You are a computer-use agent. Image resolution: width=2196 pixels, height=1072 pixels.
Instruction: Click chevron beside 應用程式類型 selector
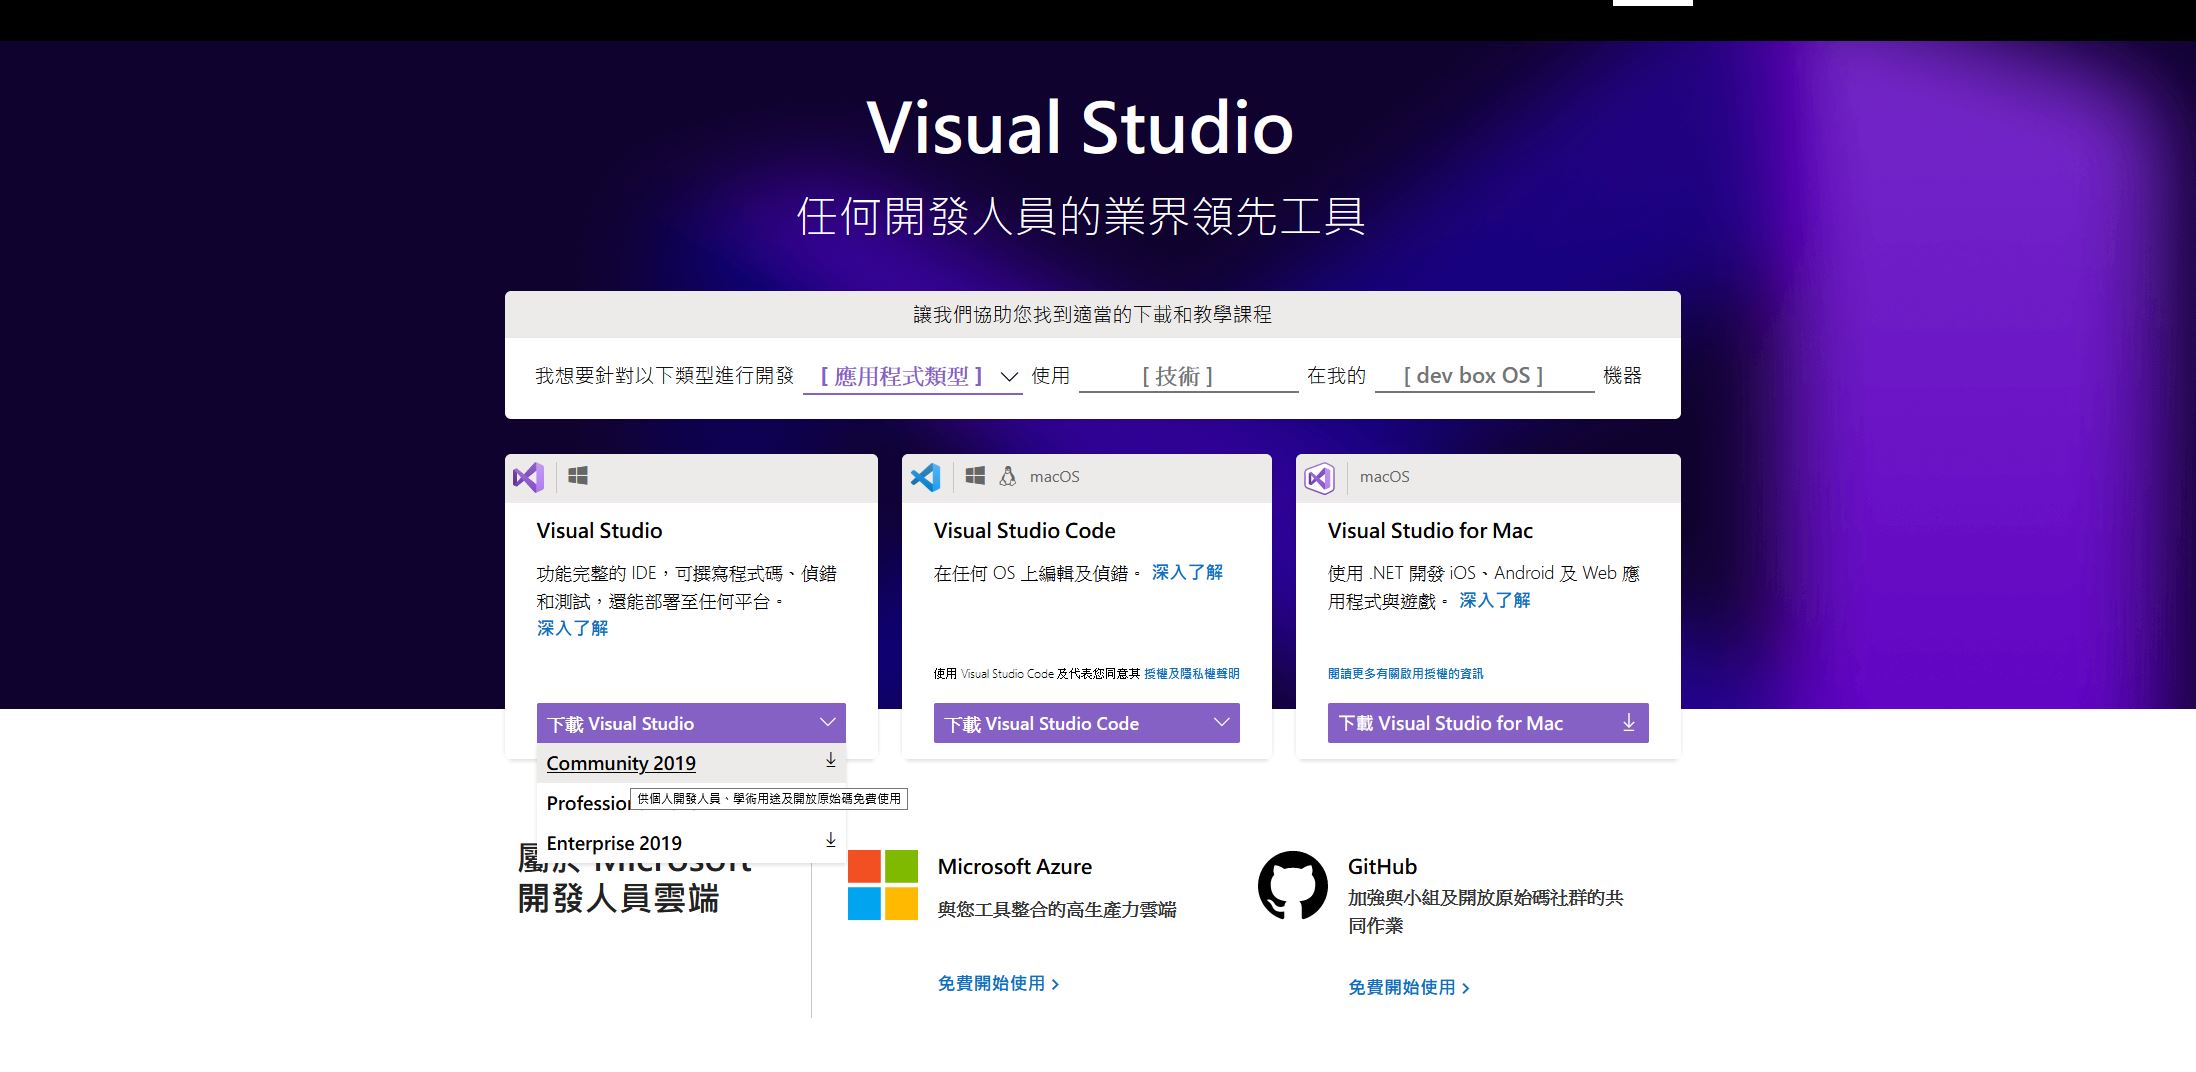click(x=1009, y=377)
